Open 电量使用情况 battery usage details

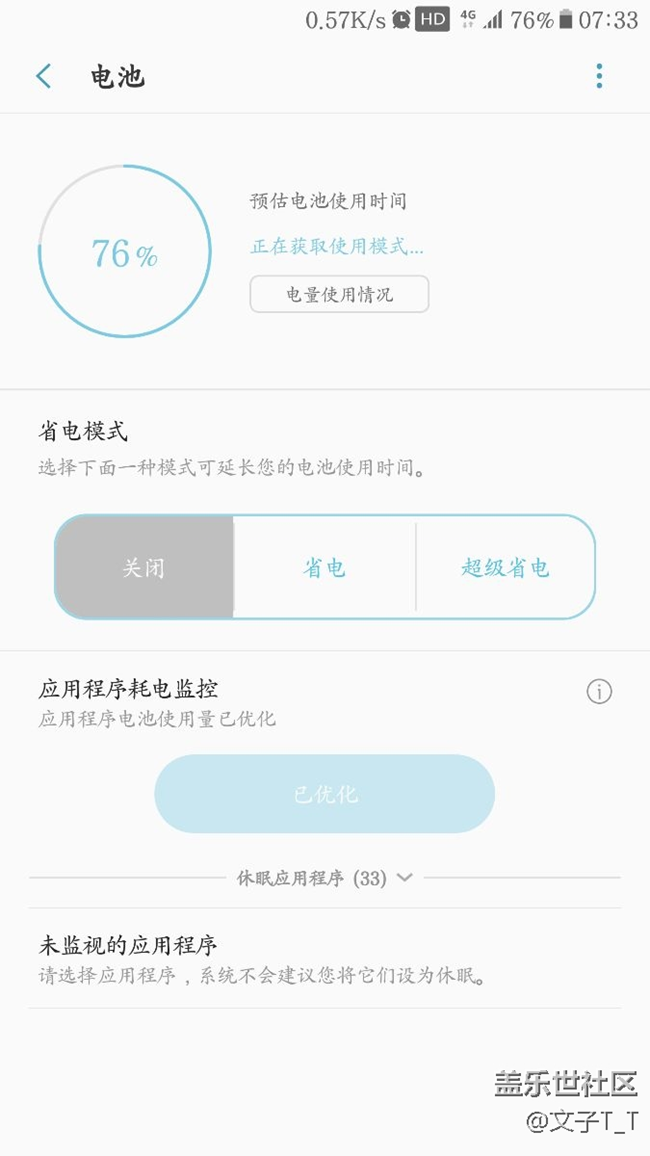339,294
